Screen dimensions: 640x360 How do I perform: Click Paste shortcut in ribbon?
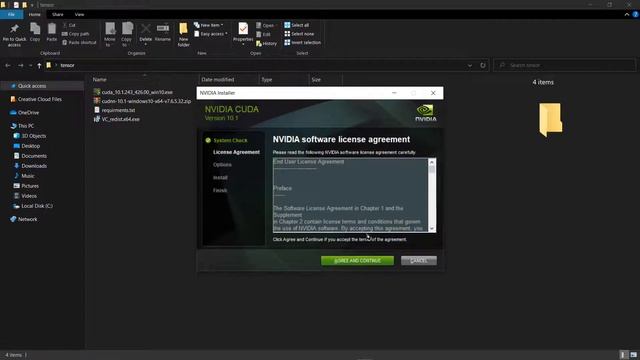[x=79, y=42]
